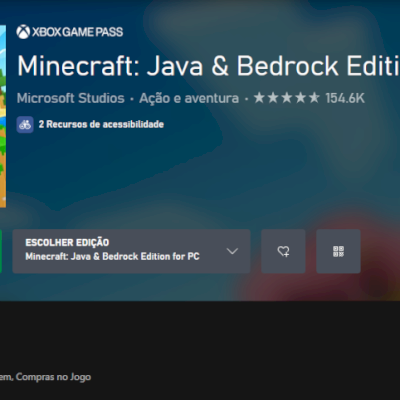Open the accessibility features icon
The width and height of the screenshot is (400, 400).
click(x=25, y=125)
